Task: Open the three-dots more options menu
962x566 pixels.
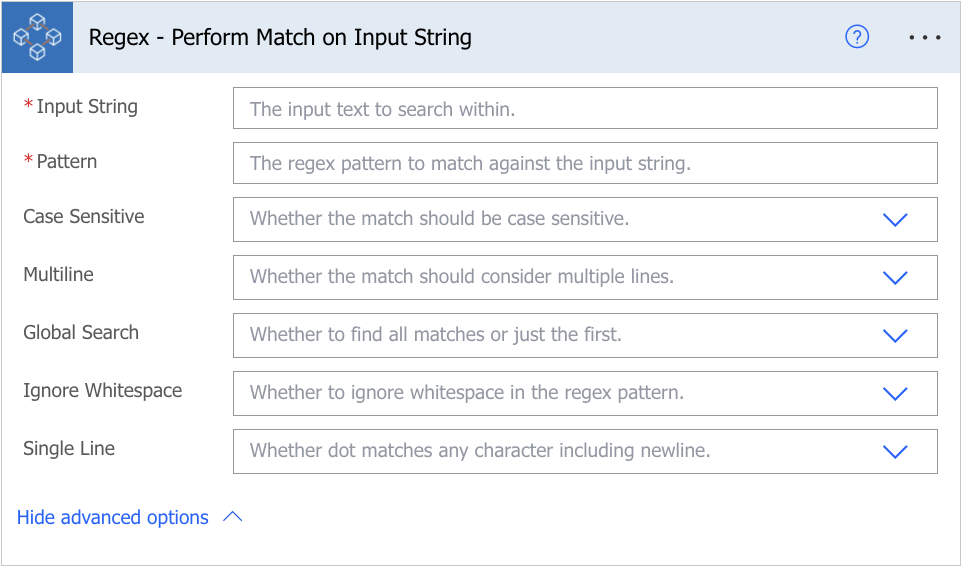Action: (x=925, y=37)
